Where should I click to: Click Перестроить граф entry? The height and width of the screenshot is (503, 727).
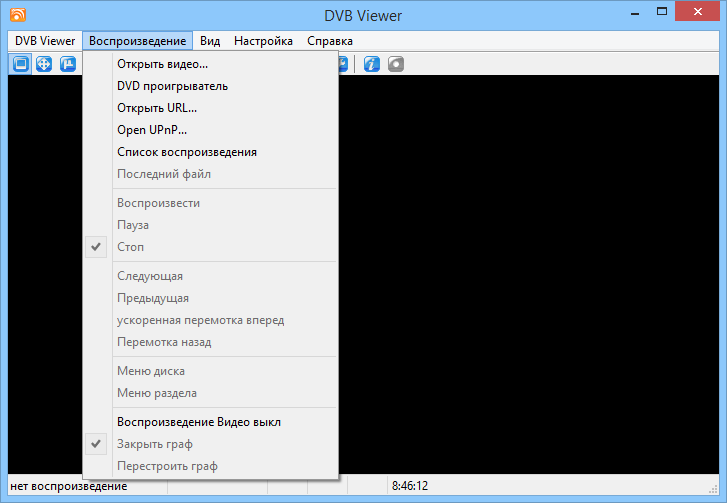point(210,466)
